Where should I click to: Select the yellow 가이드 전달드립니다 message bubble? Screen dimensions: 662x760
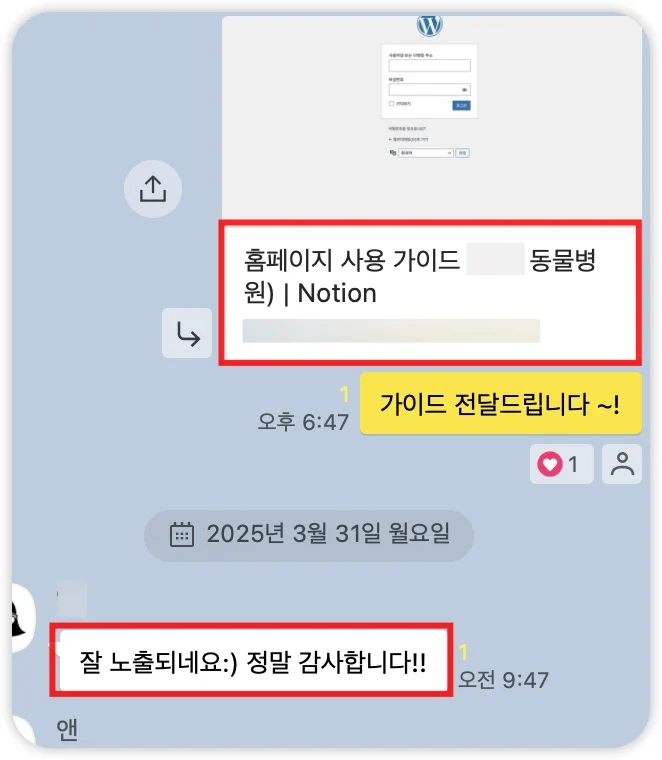[501, 404]
